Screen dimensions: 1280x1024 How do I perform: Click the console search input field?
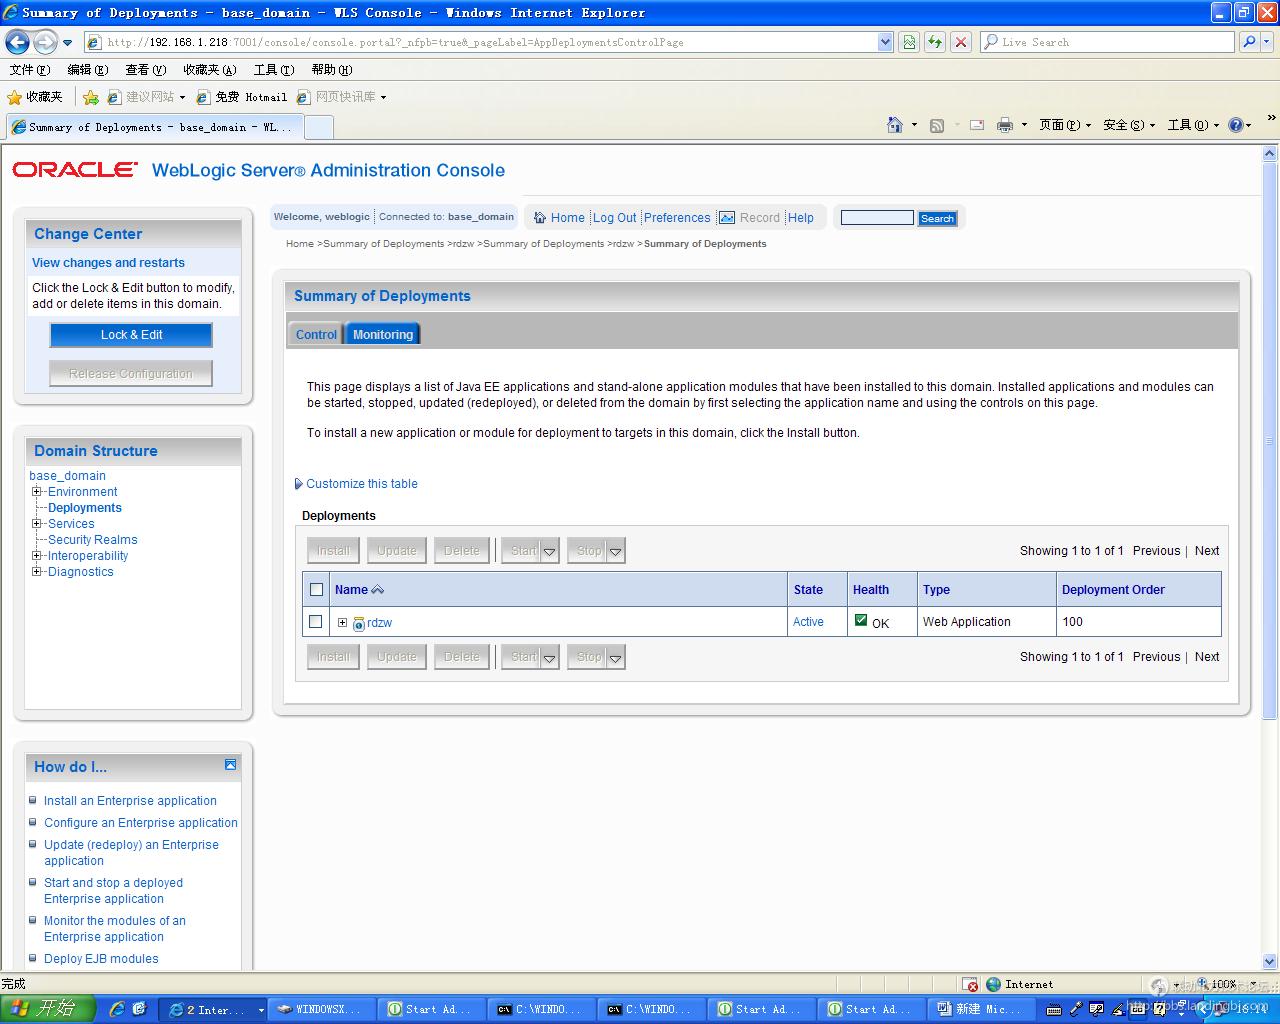(876, 218)
